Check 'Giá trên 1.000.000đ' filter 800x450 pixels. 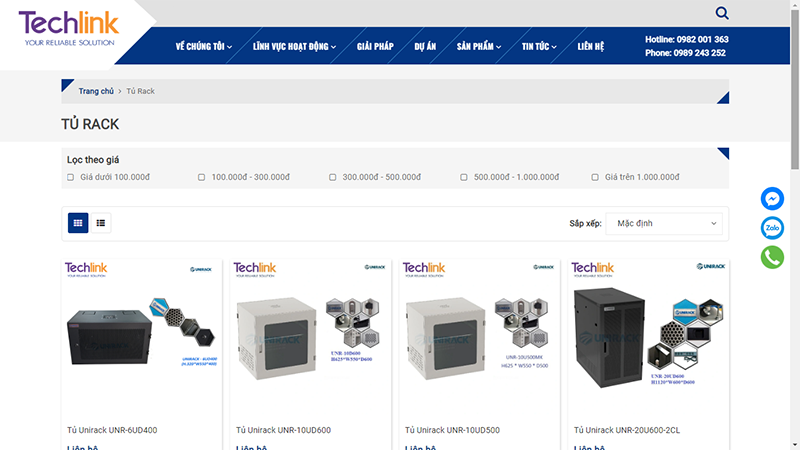tap(595, 177)
